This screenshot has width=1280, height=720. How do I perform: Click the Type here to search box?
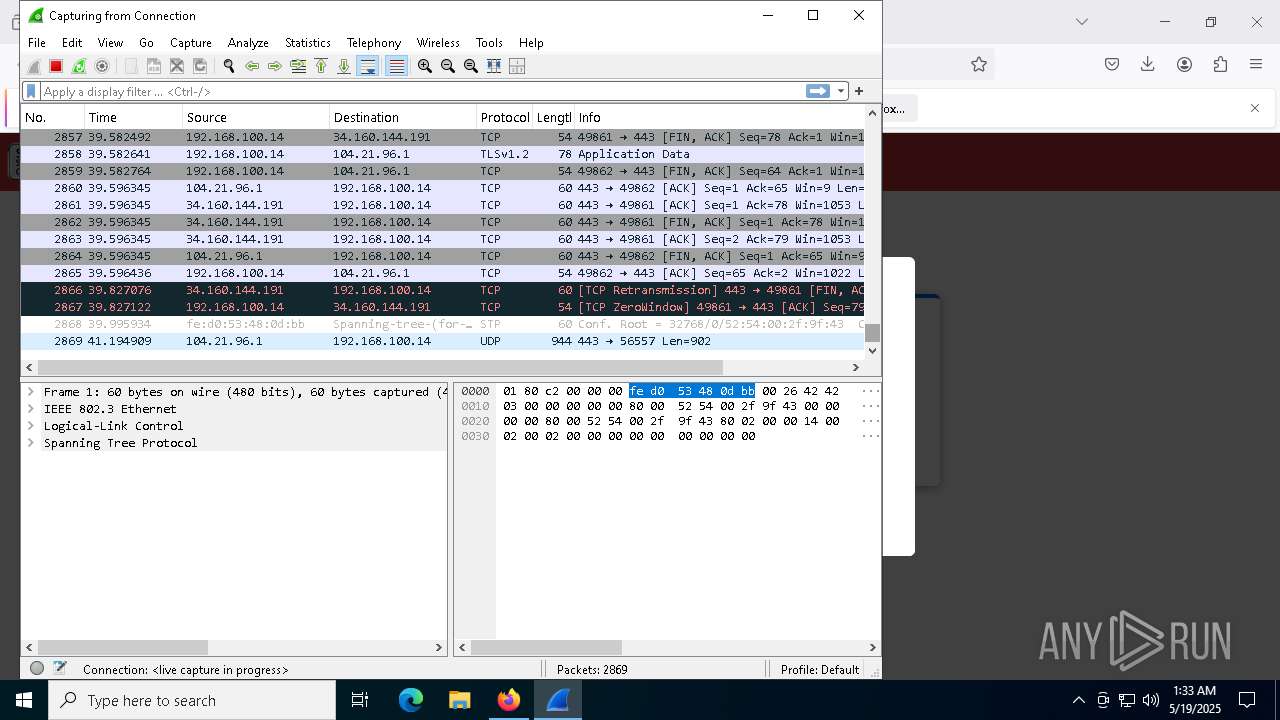tap(192, 700)
